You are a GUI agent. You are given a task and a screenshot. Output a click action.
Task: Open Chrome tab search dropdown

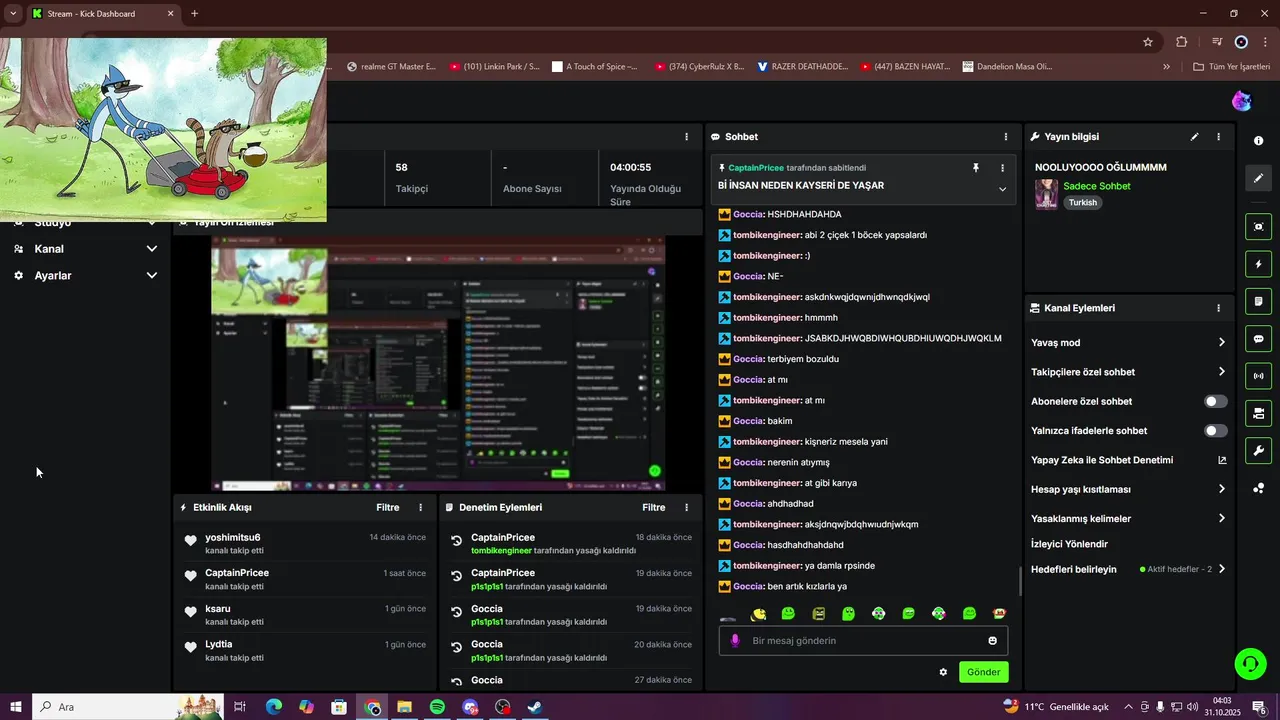13,14
